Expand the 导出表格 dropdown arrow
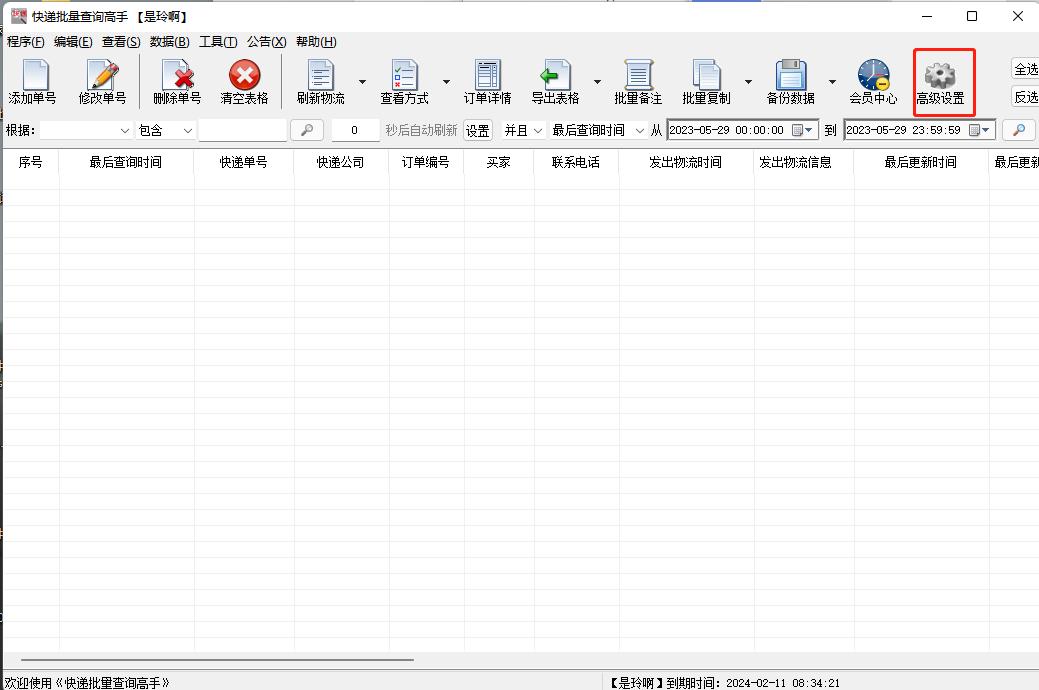This screenshot has width=1039, height=690. tap(597, 82)
